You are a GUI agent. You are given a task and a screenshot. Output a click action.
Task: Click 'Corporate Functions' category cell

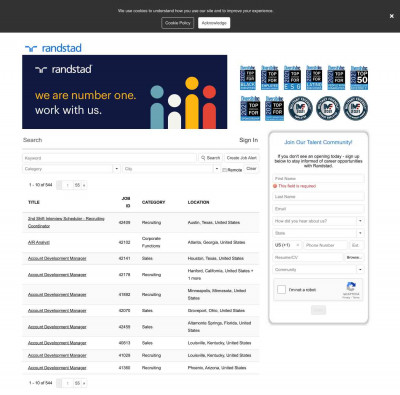(x=151, y=242)
